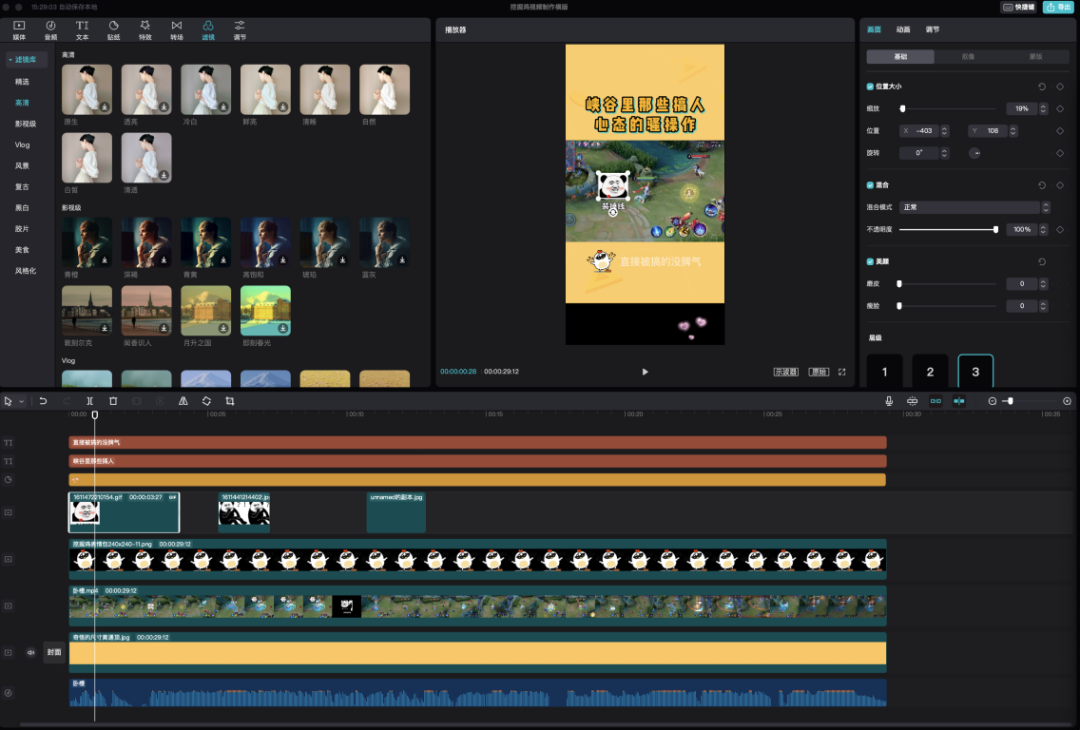The width and height of the screenshot is (1080, 730).
Task: Click the rotation dial knob
Action: point(975,153)
